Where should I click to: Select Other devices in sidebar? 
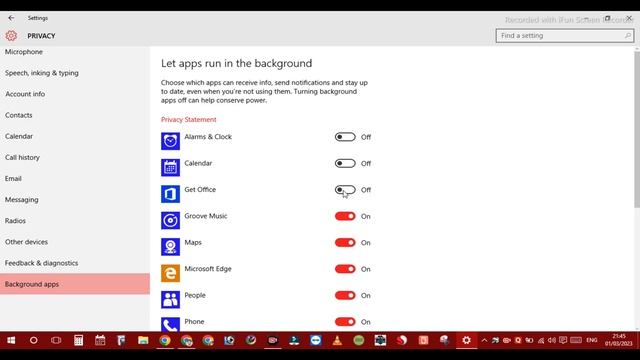pyautogui.click(x=75, y=242)
